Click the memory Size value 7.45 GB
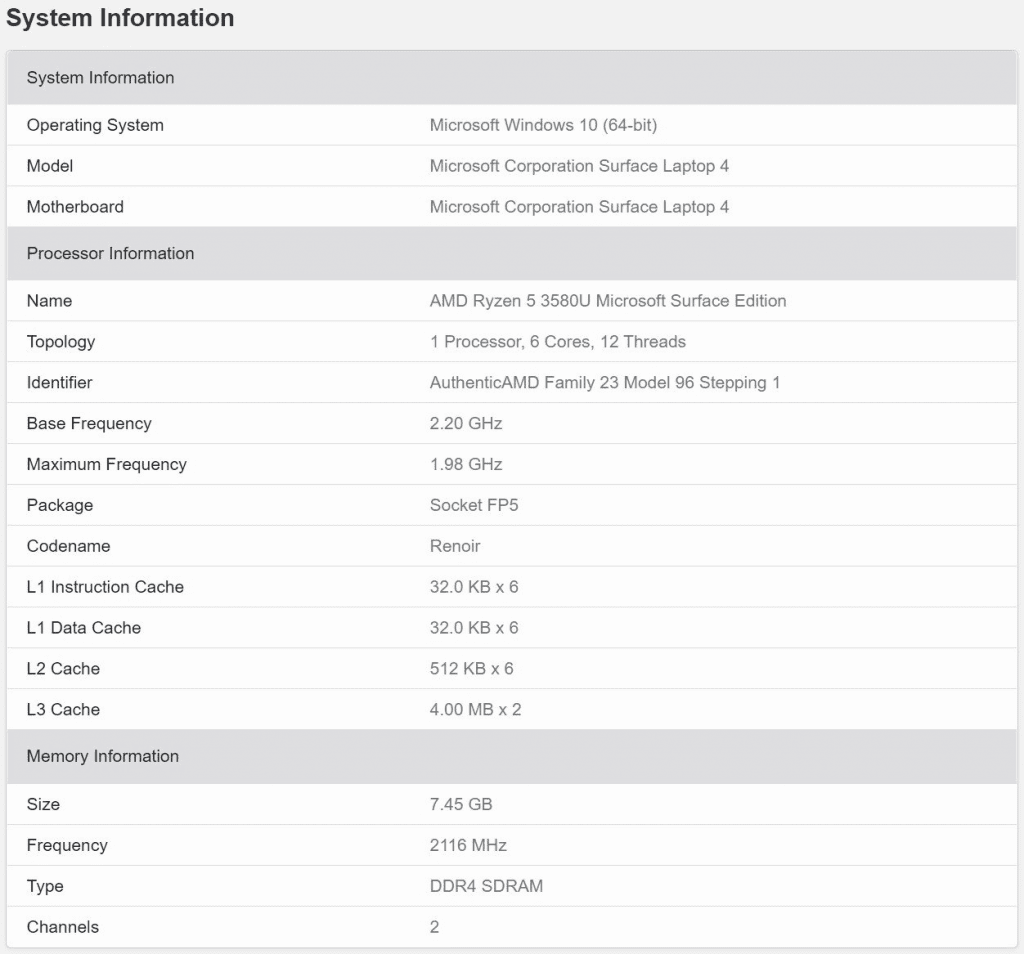The image size is (1024, 954). click(x=461, y=805)
